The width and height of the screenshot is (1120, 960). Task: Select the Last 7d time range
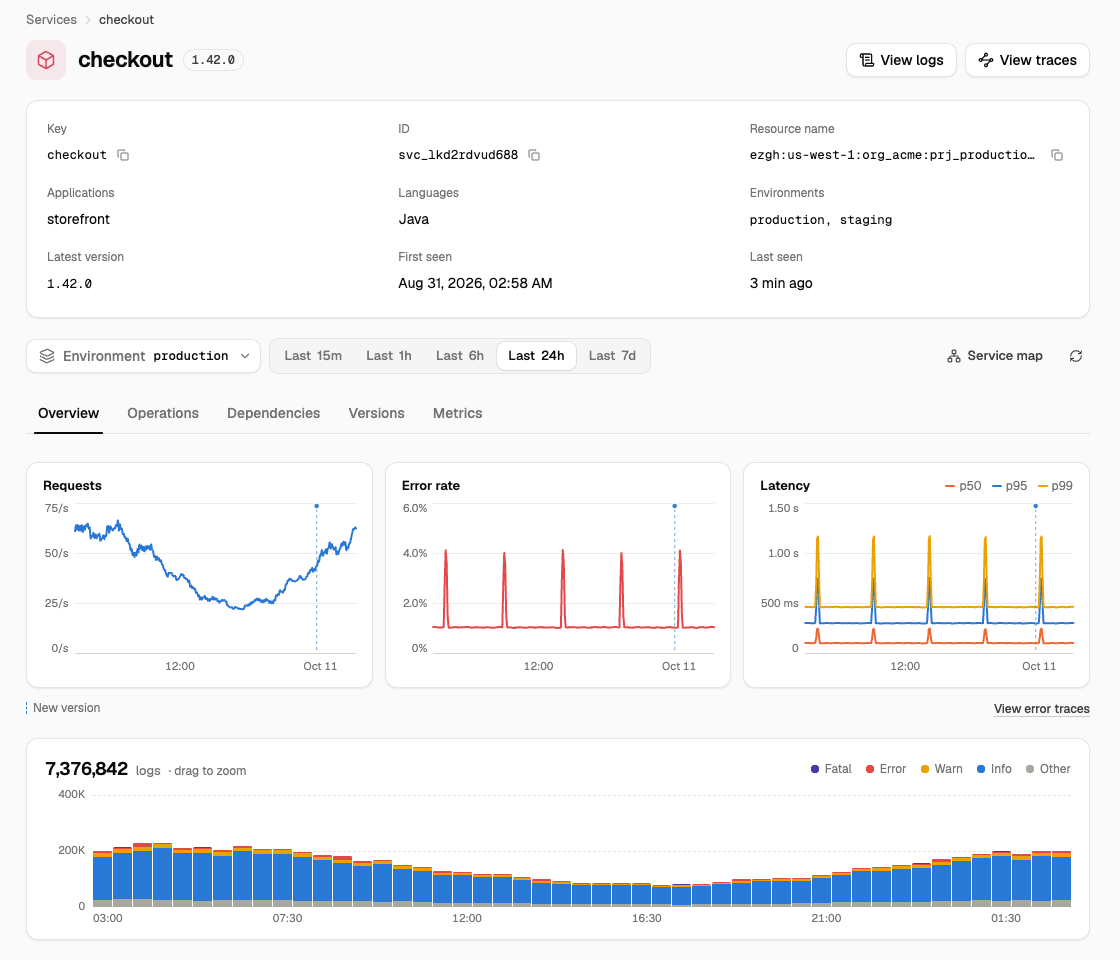pyautogui.click(x=612, y=356)
